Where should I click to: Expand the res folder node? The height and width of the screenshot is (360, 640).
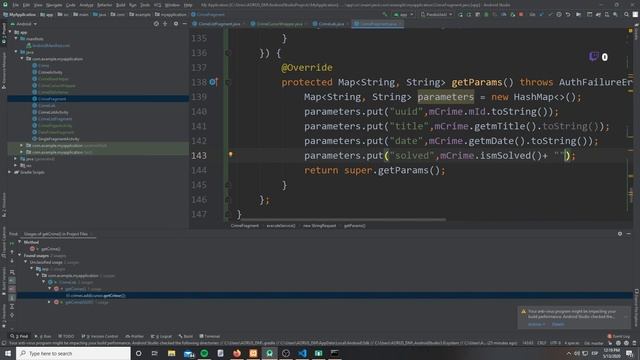(x=16, y=166)
